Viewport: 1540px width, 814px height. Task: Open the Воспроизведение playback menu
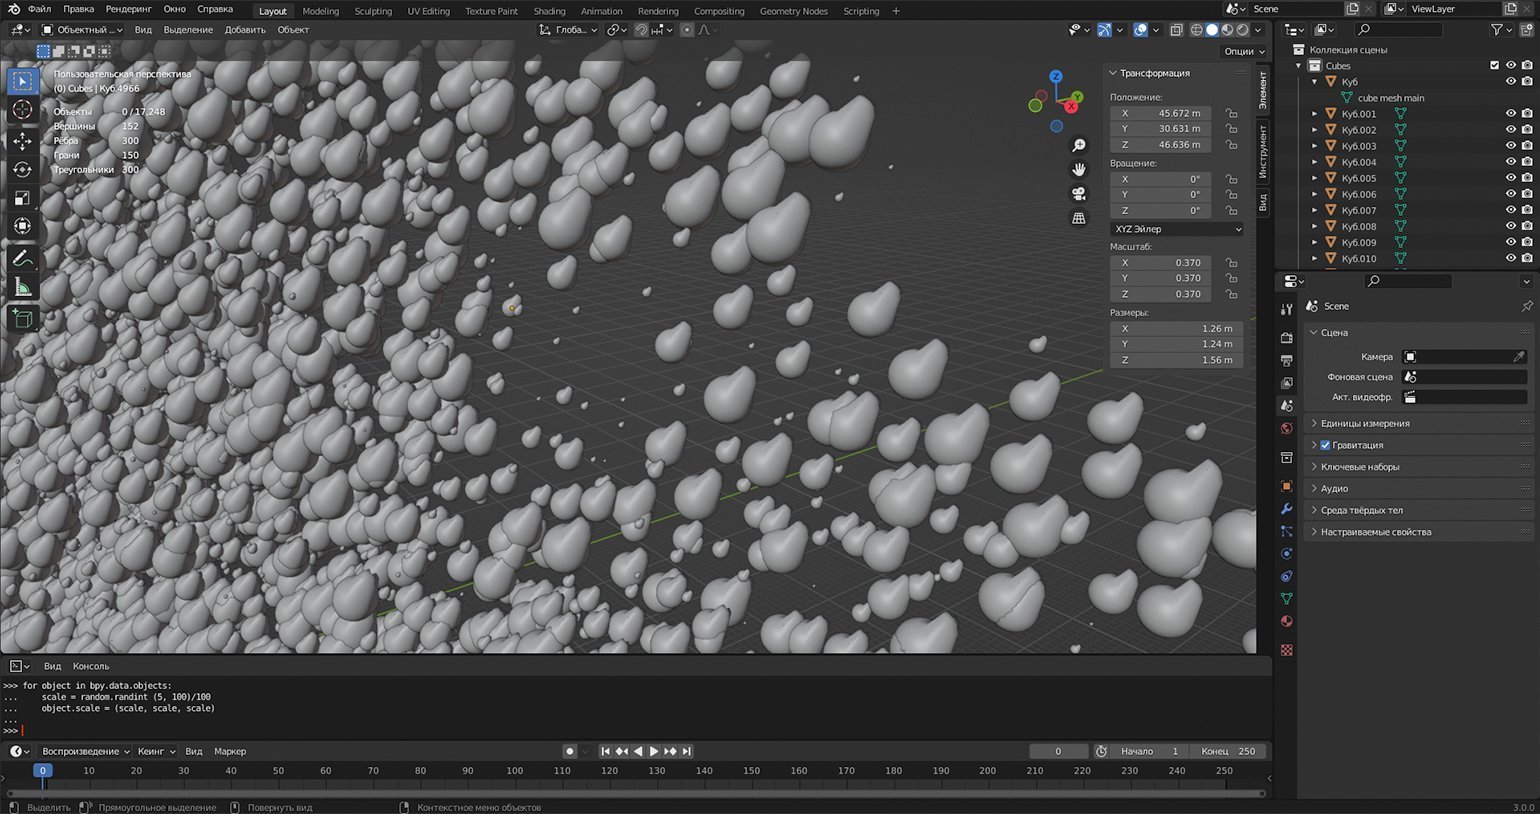(x=85, y=751)
